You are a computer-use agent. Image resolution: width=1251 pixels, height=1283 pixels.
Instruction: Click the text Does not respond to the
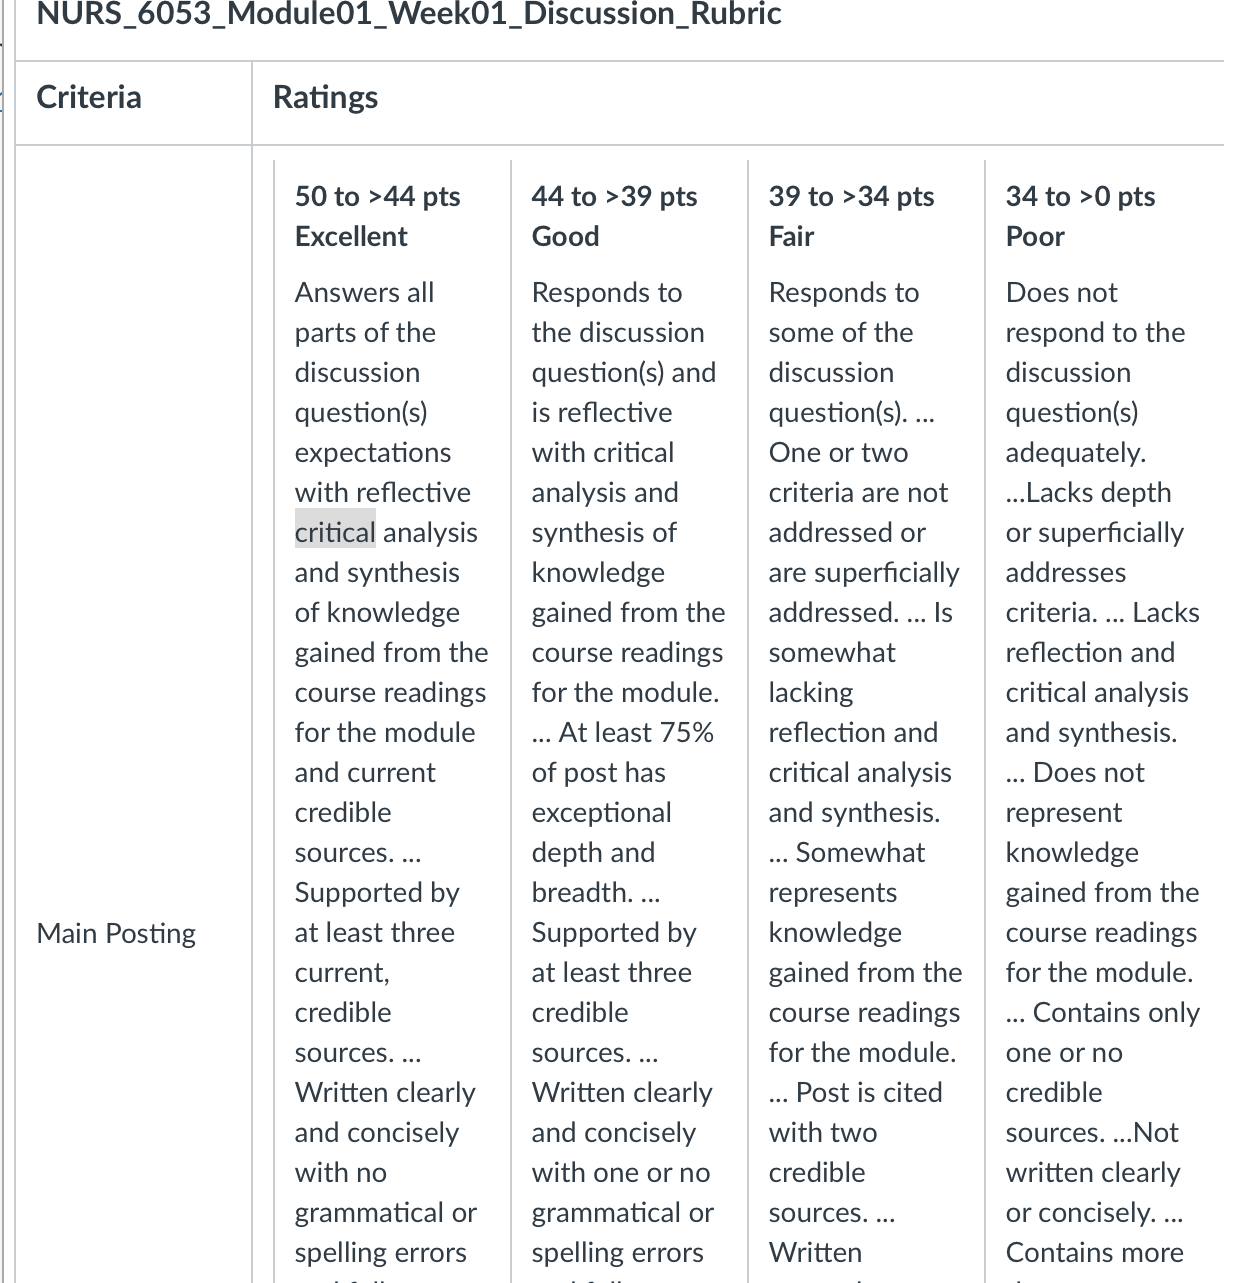coord(1095,312)
